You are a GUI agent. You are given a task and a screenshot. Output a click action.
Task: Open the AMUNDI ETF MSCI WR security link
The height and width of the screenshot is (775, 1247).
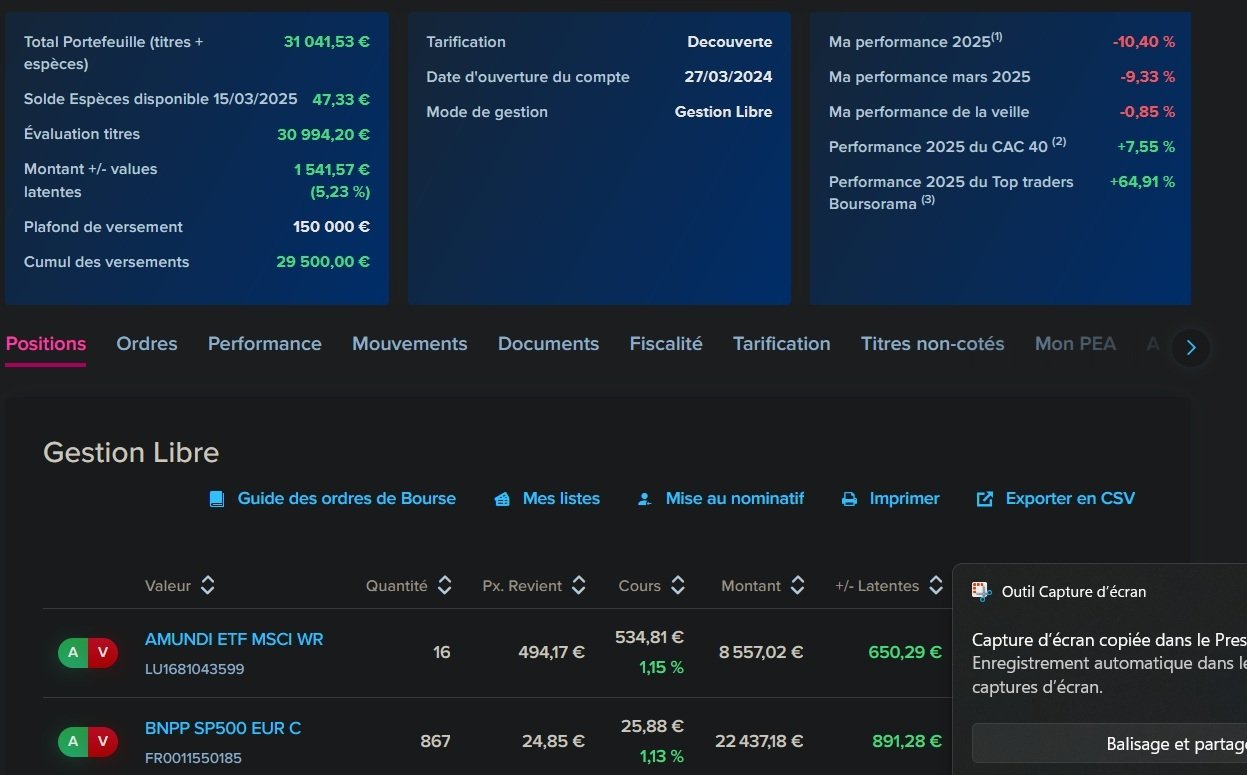click(x=234, y=639)
